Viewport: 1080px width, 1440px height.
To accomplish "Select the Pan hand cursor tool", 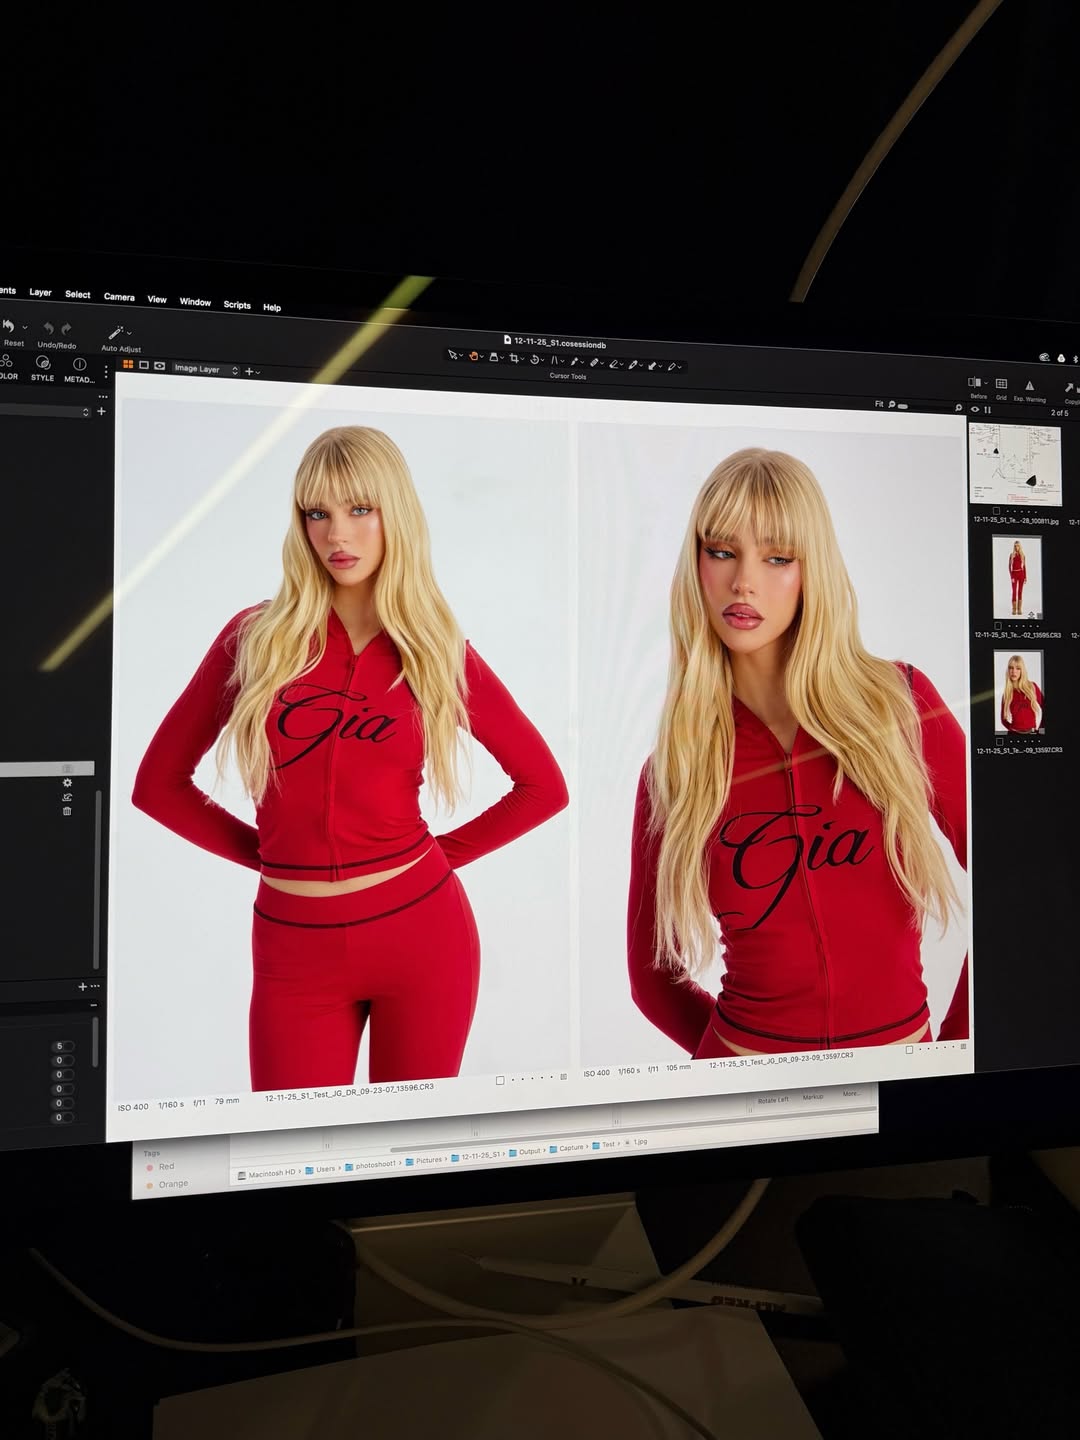I will [x=473, y=356].
